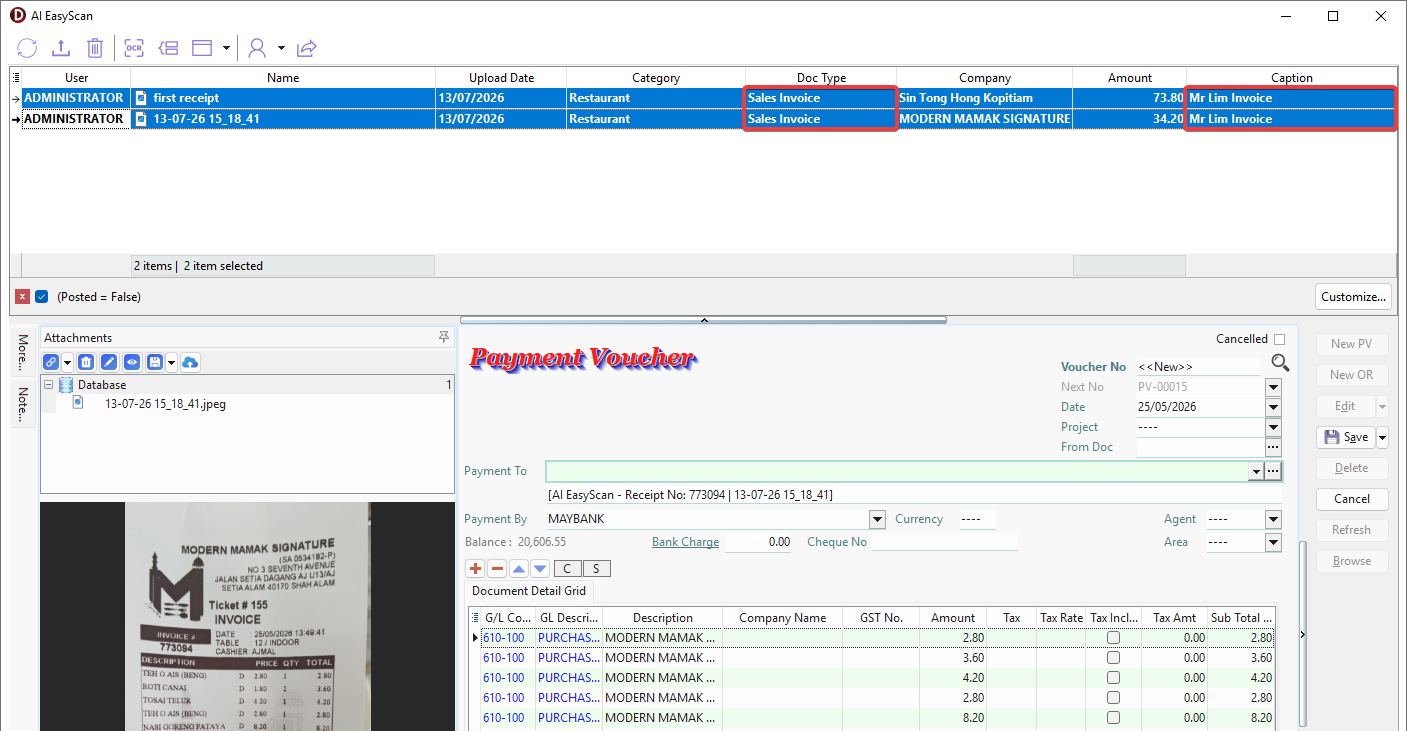Sort by the Upload Date column header
Image resolution: width=1407 pixels, height=731 pixels.
[501, 77]
